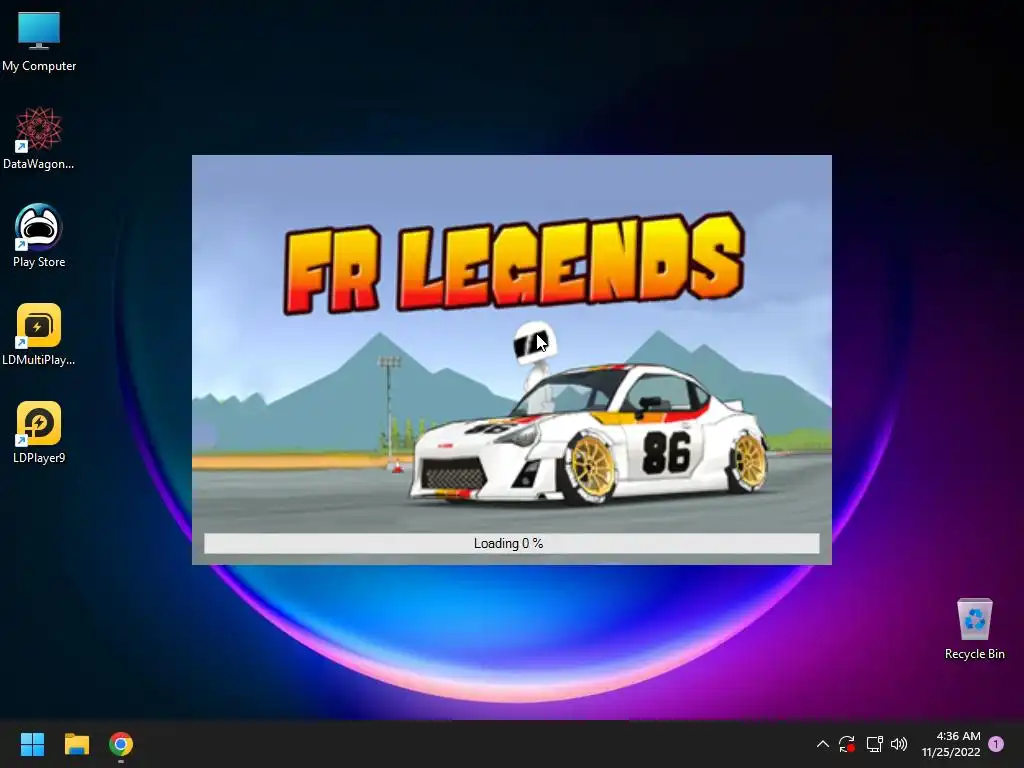Open the My Computer desktop icon

[39, 40]
